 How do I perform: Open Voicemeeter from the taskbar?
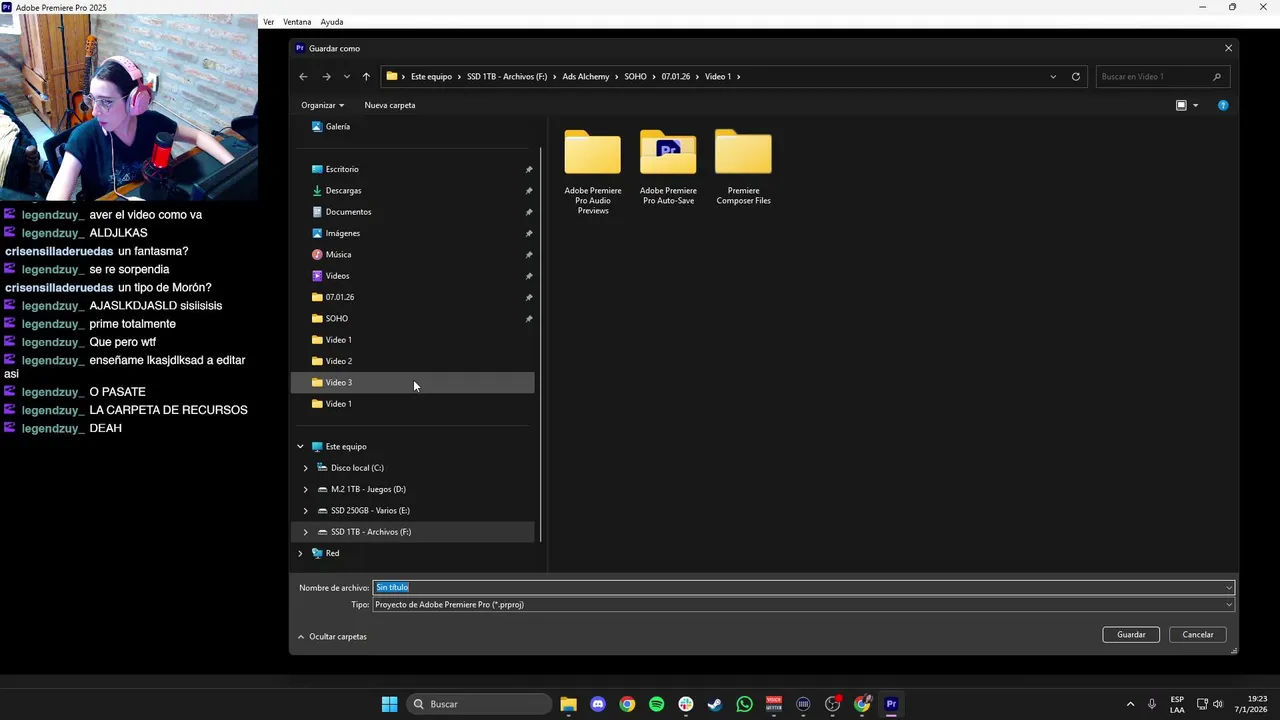click(773, 704)
